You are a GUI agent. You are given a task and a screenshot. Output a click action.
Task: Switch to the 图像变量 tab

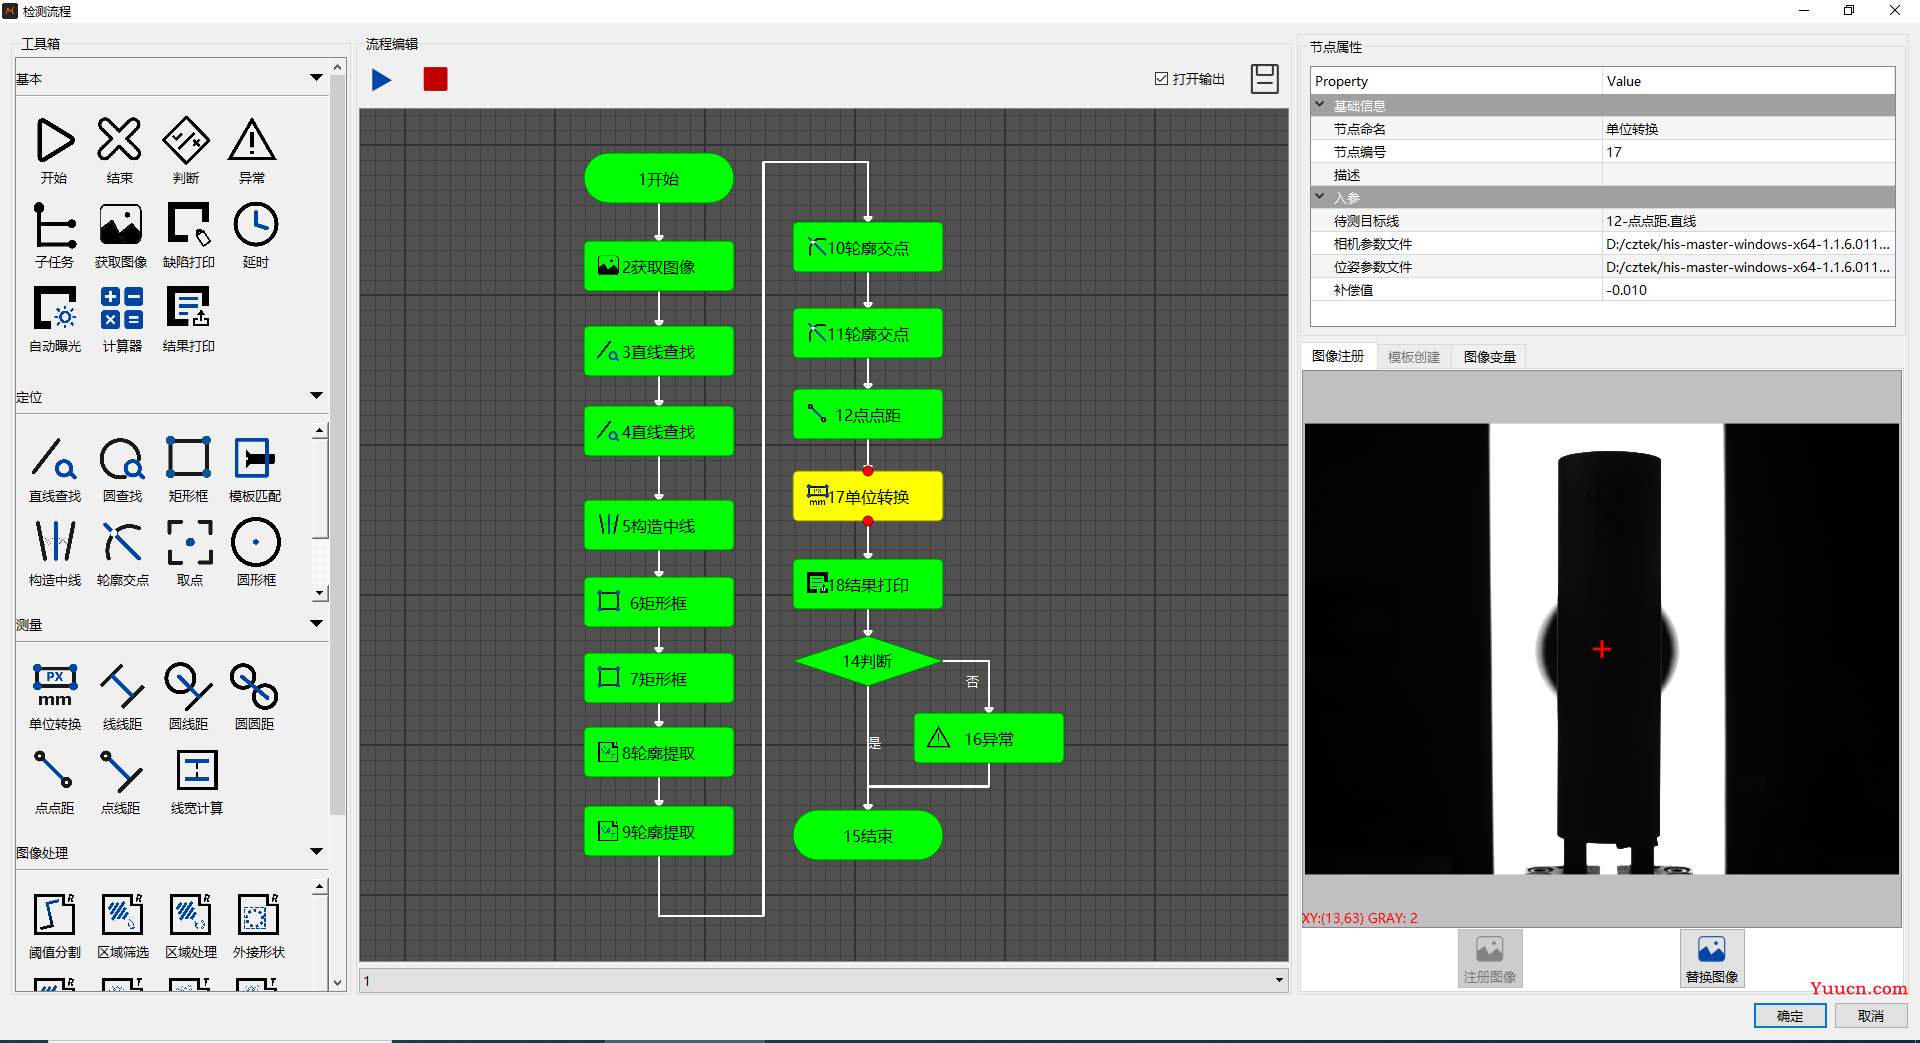pyautogui.click(x=1489, y=357)
